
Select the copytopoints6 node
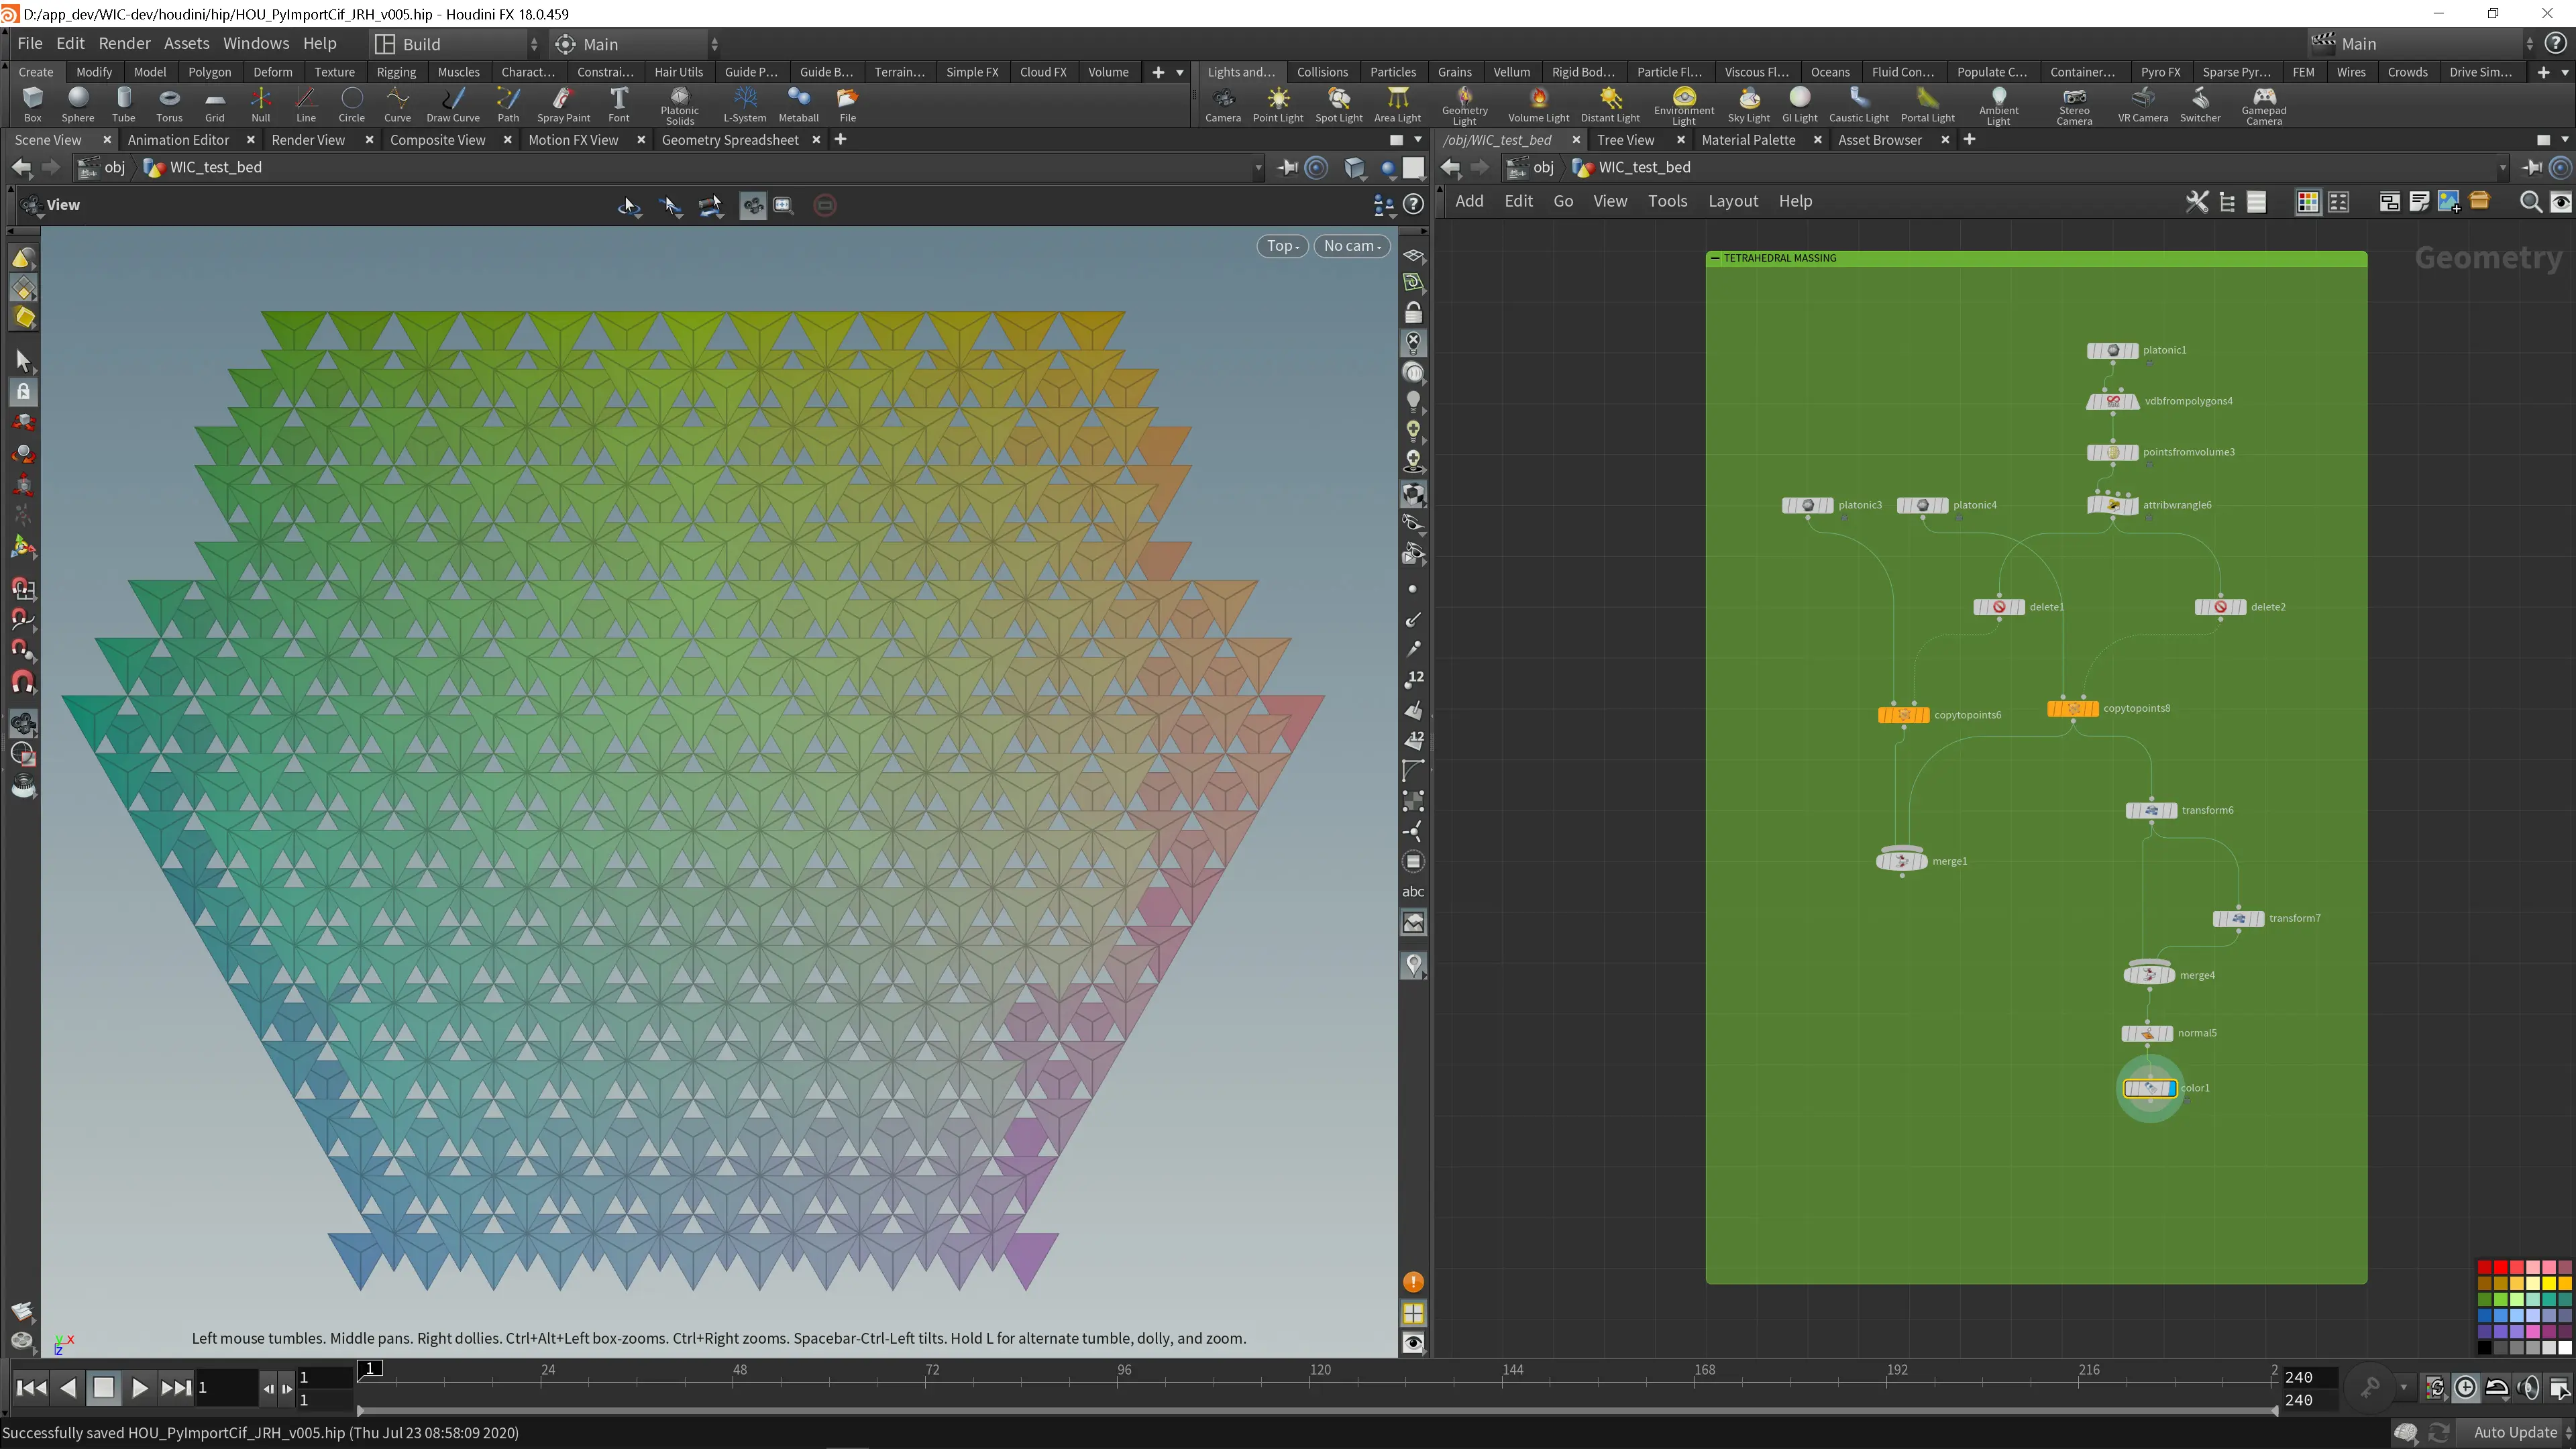[1903, 715]
